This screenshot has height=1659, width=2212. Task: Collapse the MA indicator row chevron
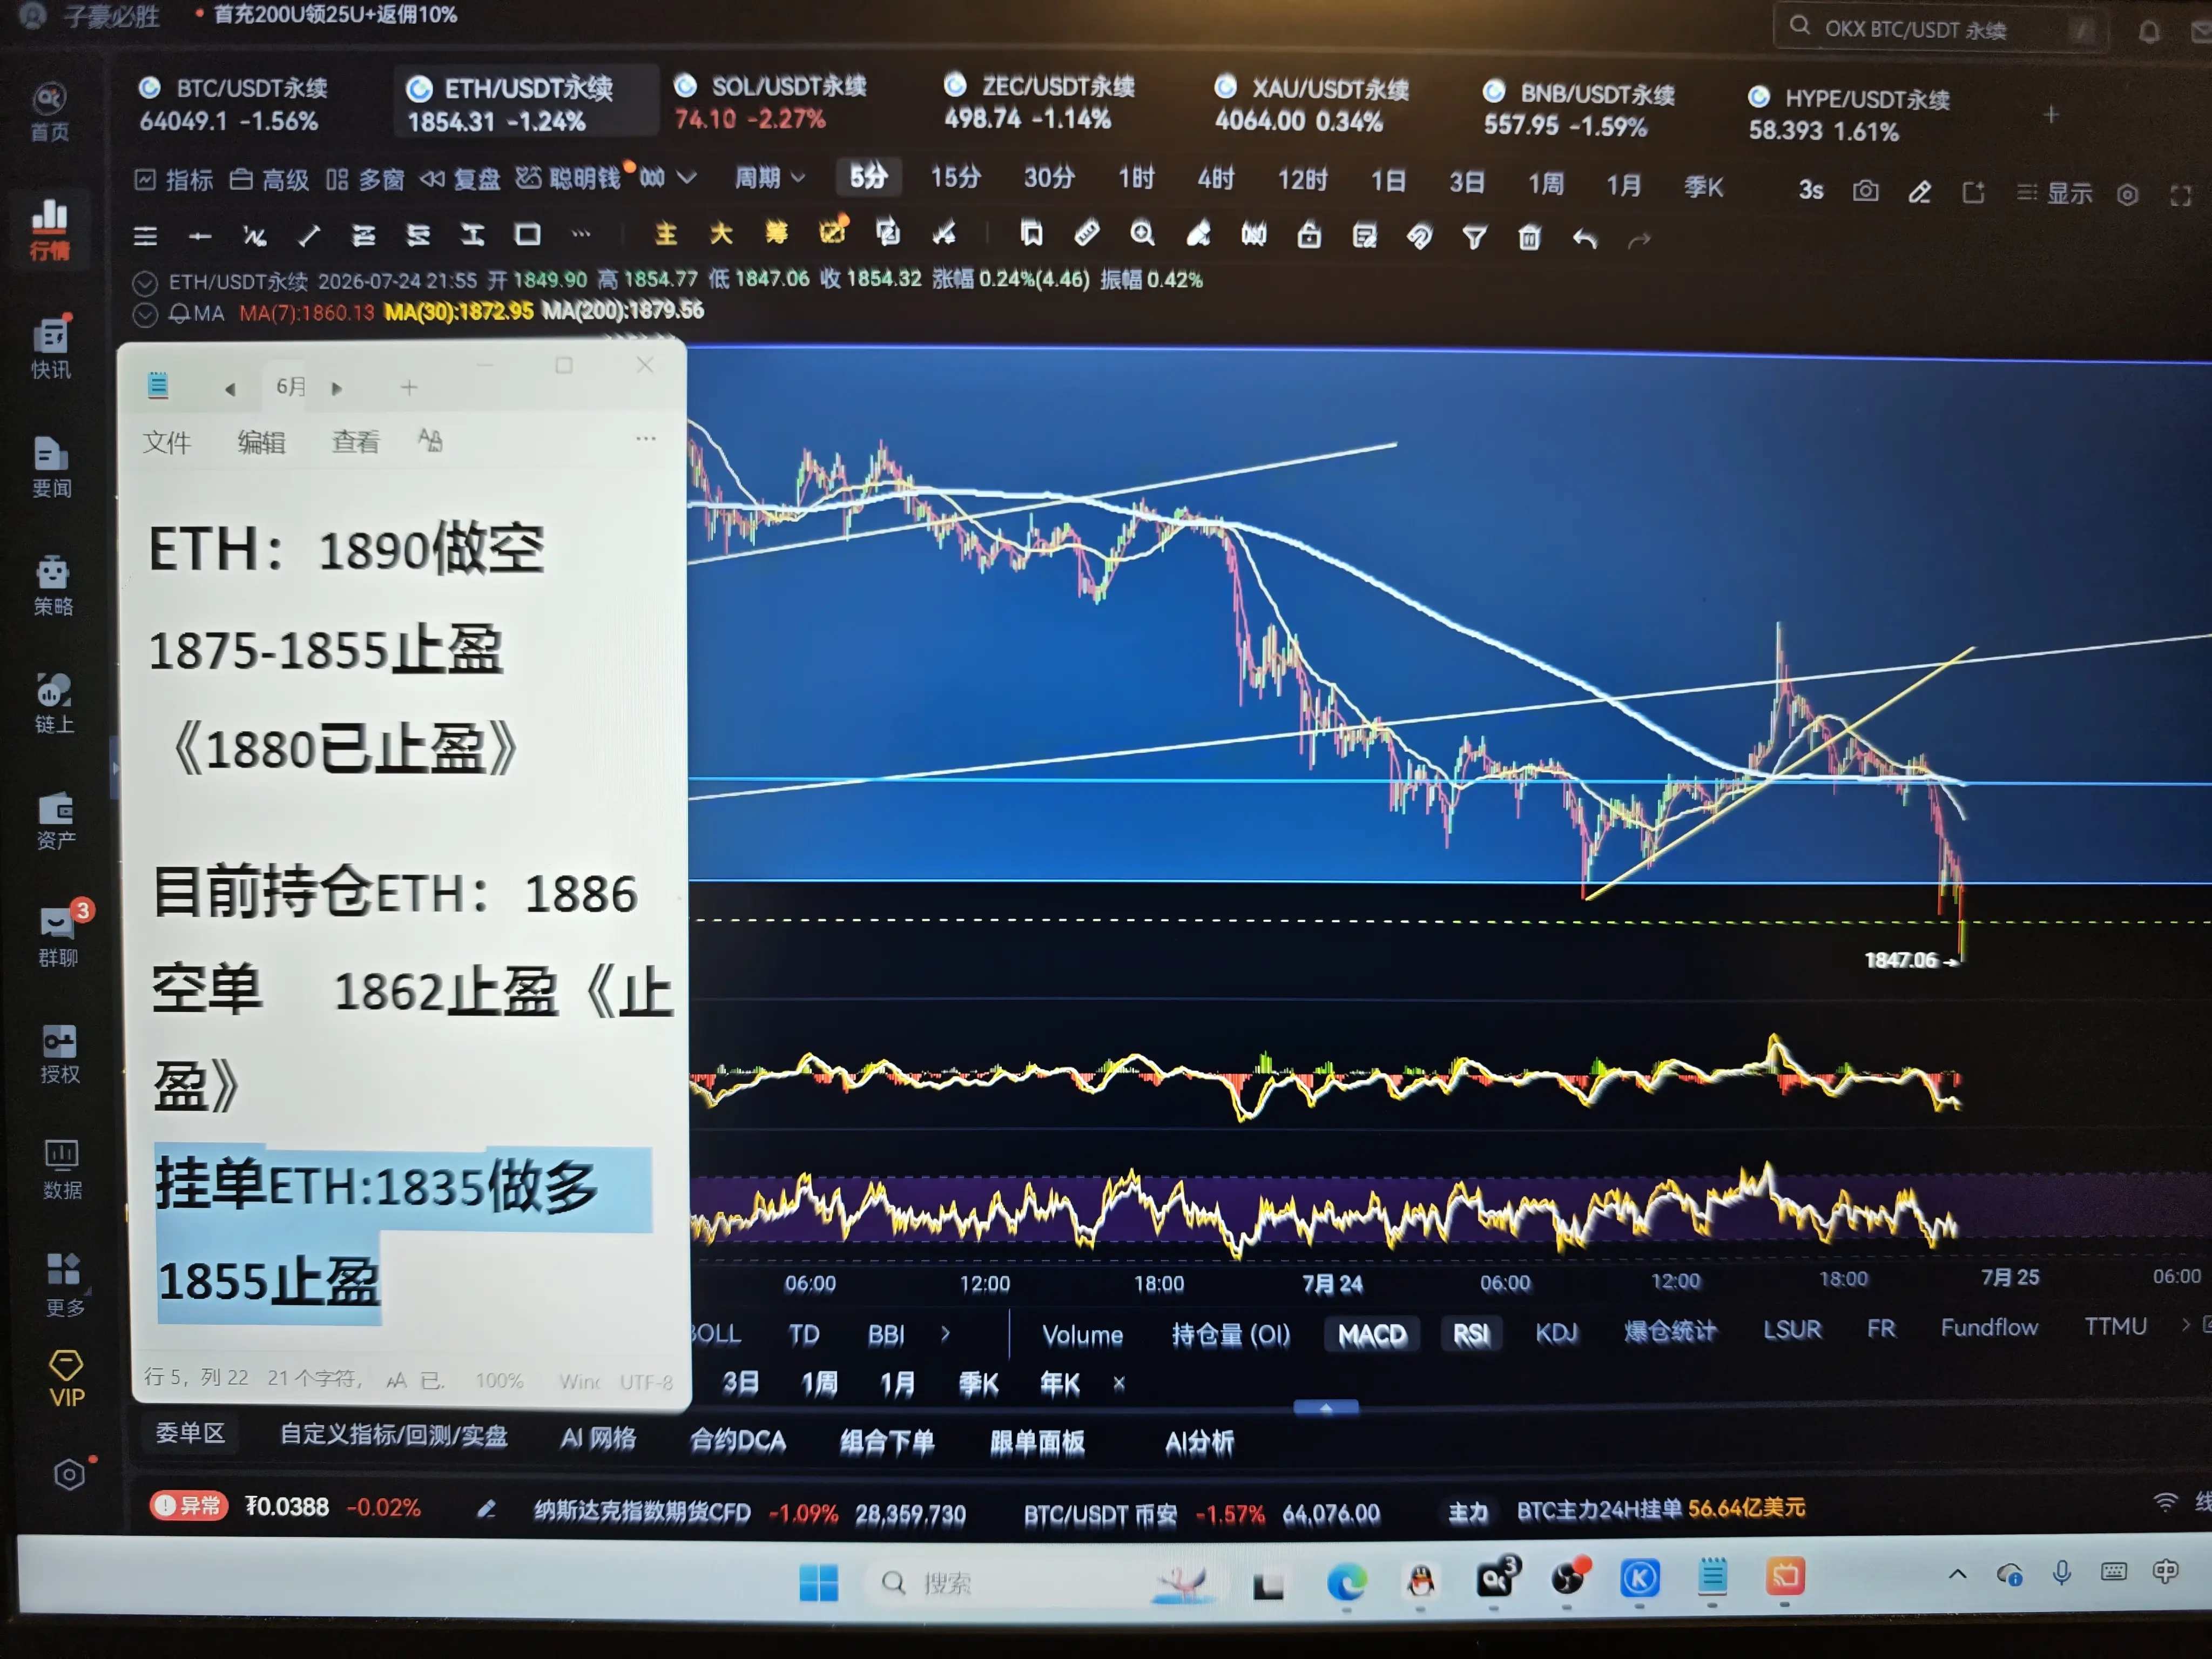click(145, 315)
